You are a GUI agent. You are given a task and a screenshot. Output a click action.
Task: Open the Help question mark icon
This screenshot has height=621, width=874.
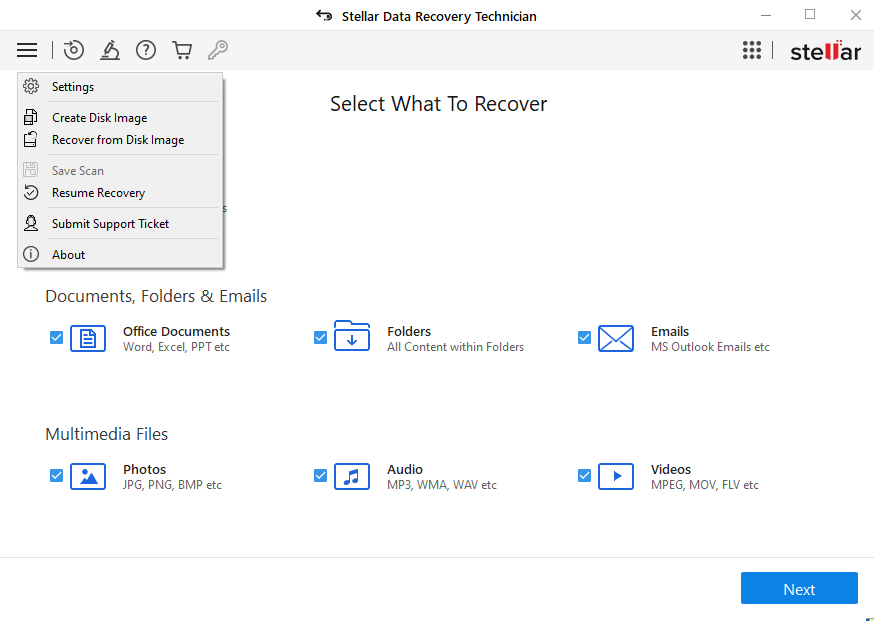[146, 50]
